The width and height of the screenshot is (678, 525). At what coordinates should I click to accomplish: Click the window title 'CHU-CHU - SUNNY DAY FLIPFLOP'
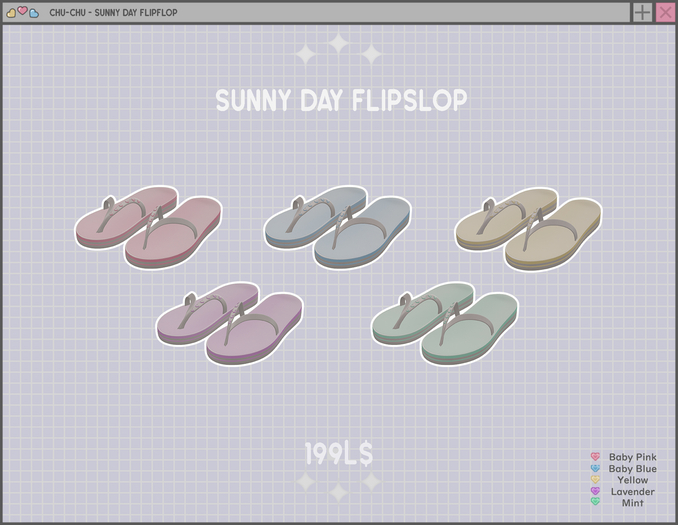pos(113,13)
